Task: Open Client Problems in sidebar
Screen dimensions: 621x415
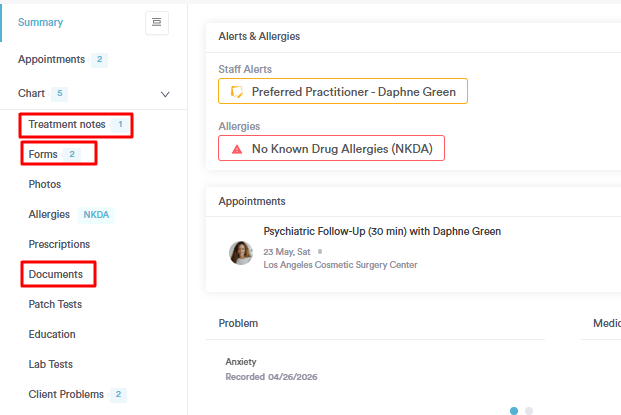Action: 66,394
